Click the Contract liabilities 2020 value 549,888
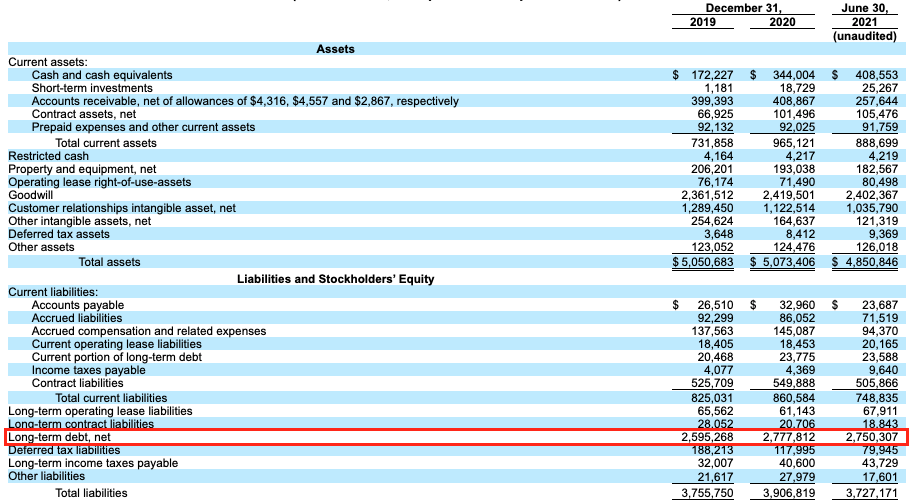This screenshot has width=911, height=501. [x=787, y=383]
